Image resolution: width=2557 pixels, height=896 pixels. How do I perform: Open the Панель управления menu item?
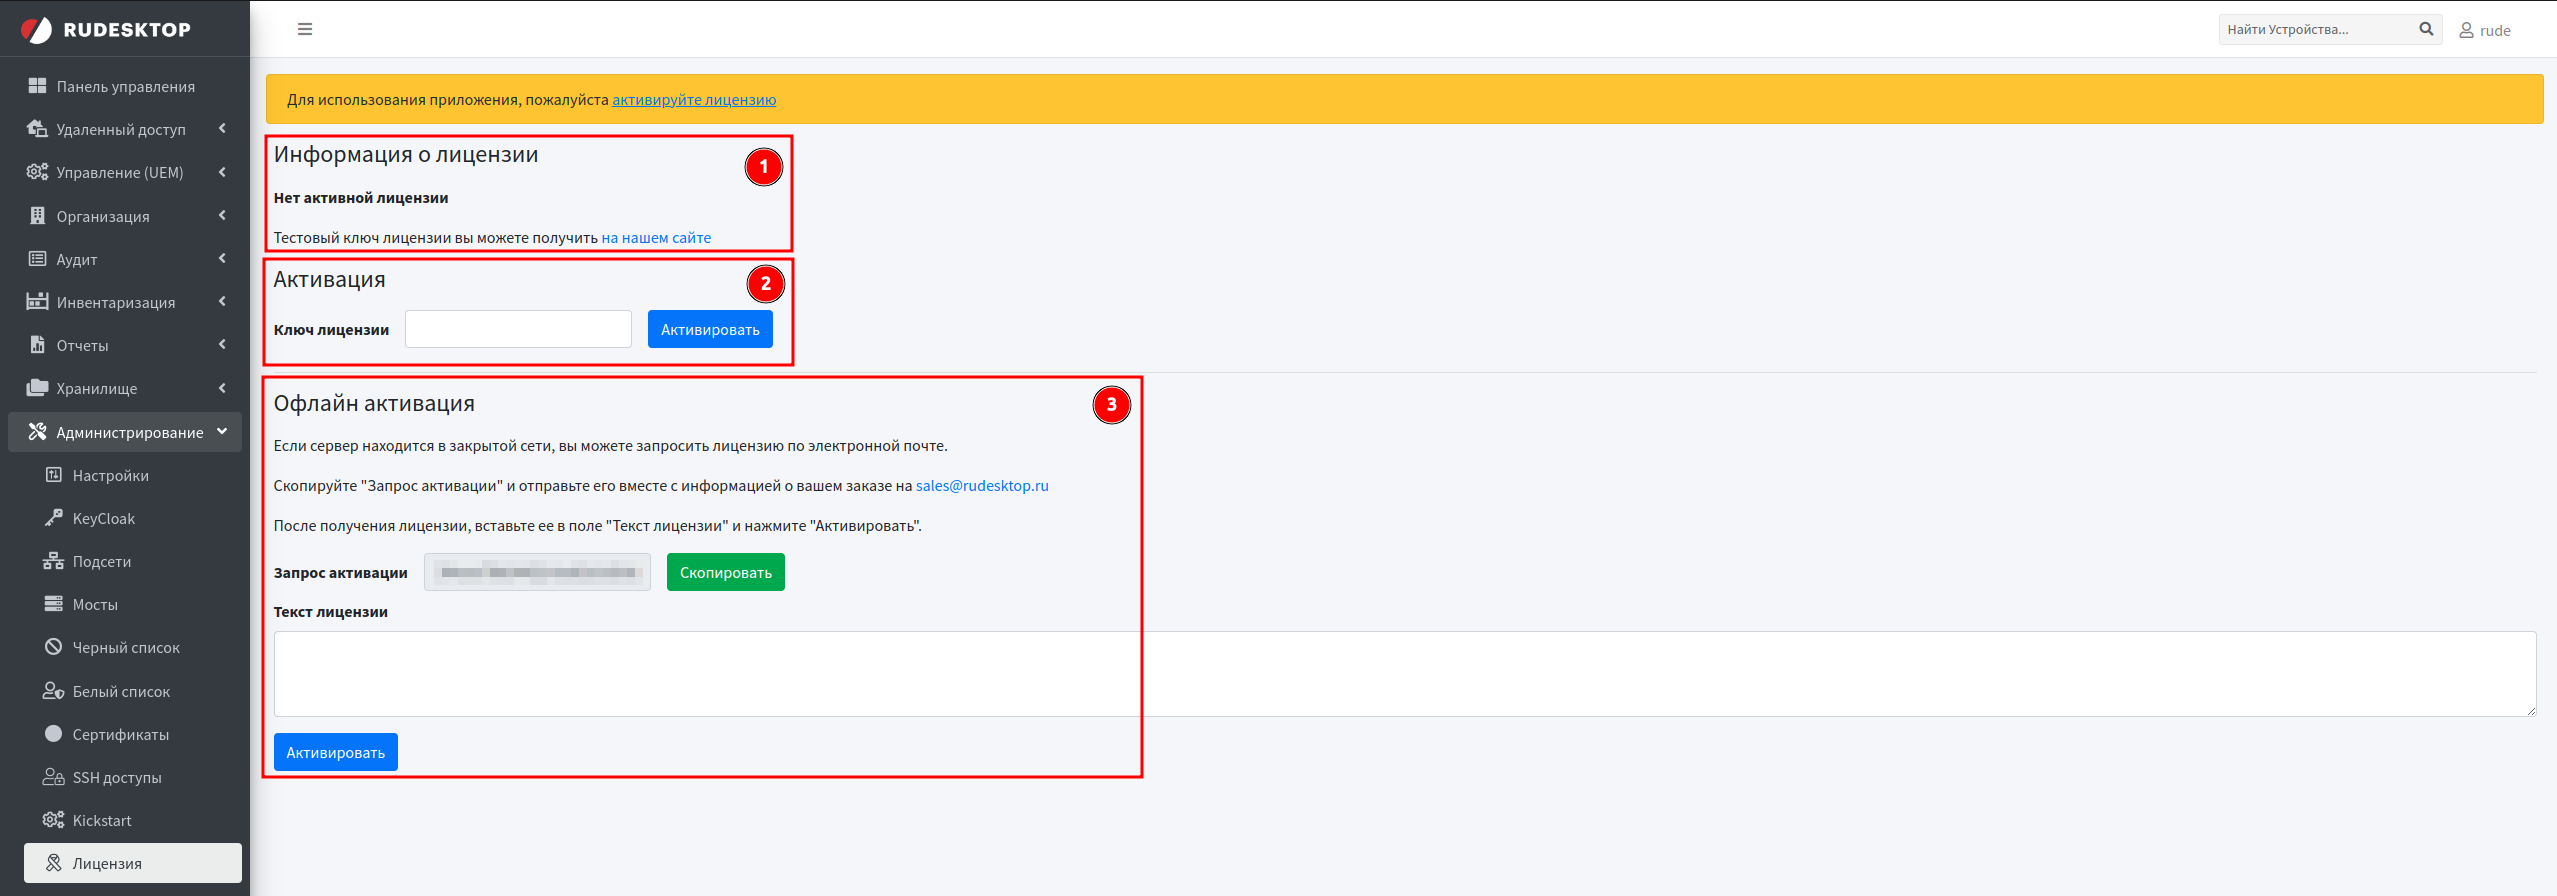(125, 86)
